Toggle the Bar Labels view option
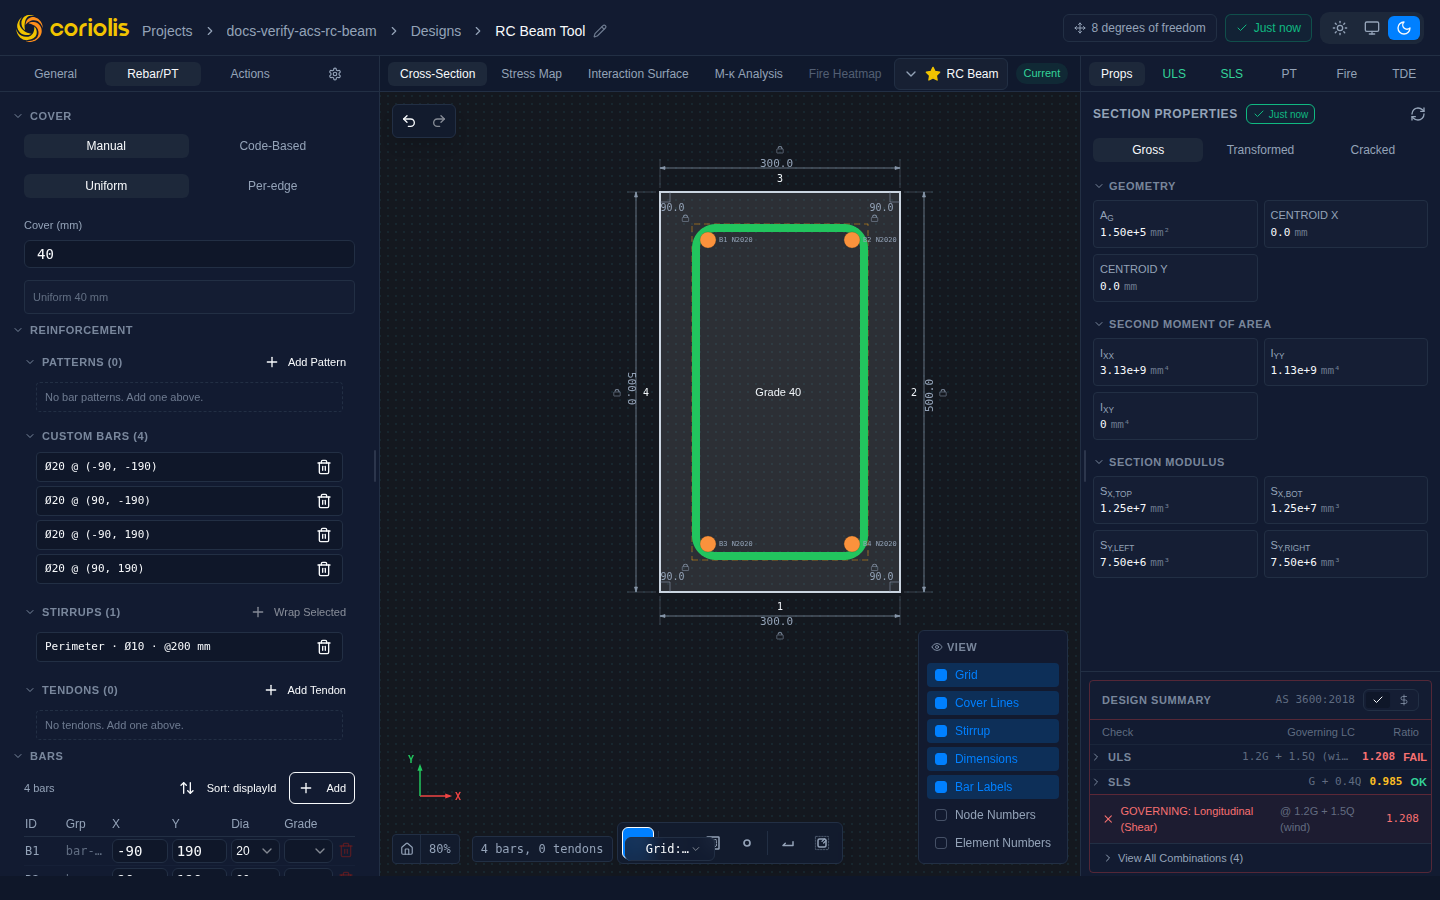Image resolution: width=1440 pixels, height=900 pixels. click(993, 787)
